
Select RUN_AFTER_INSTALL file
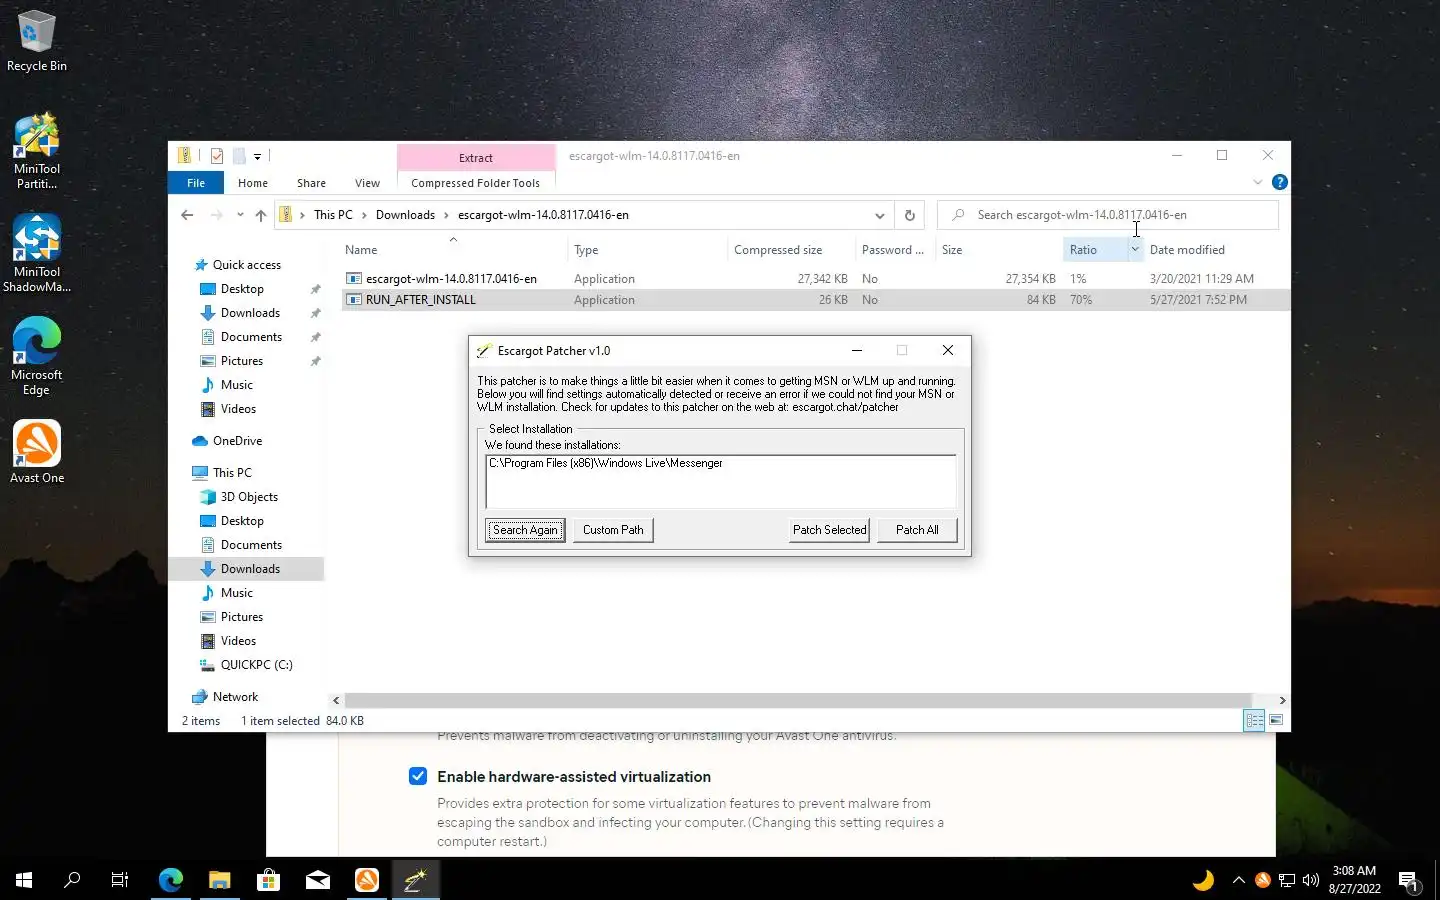(815, 300)
